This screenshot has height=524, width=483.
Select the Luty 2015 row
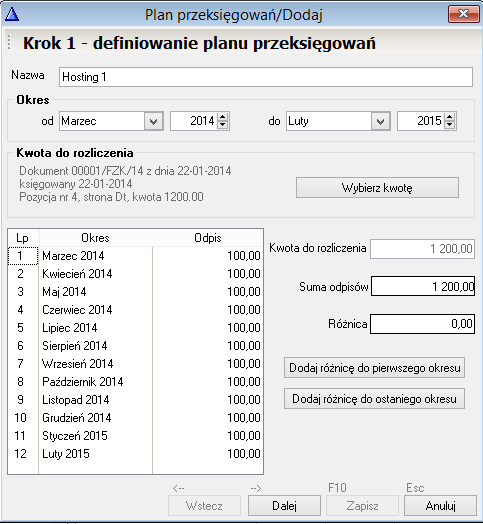click(135, 454)
